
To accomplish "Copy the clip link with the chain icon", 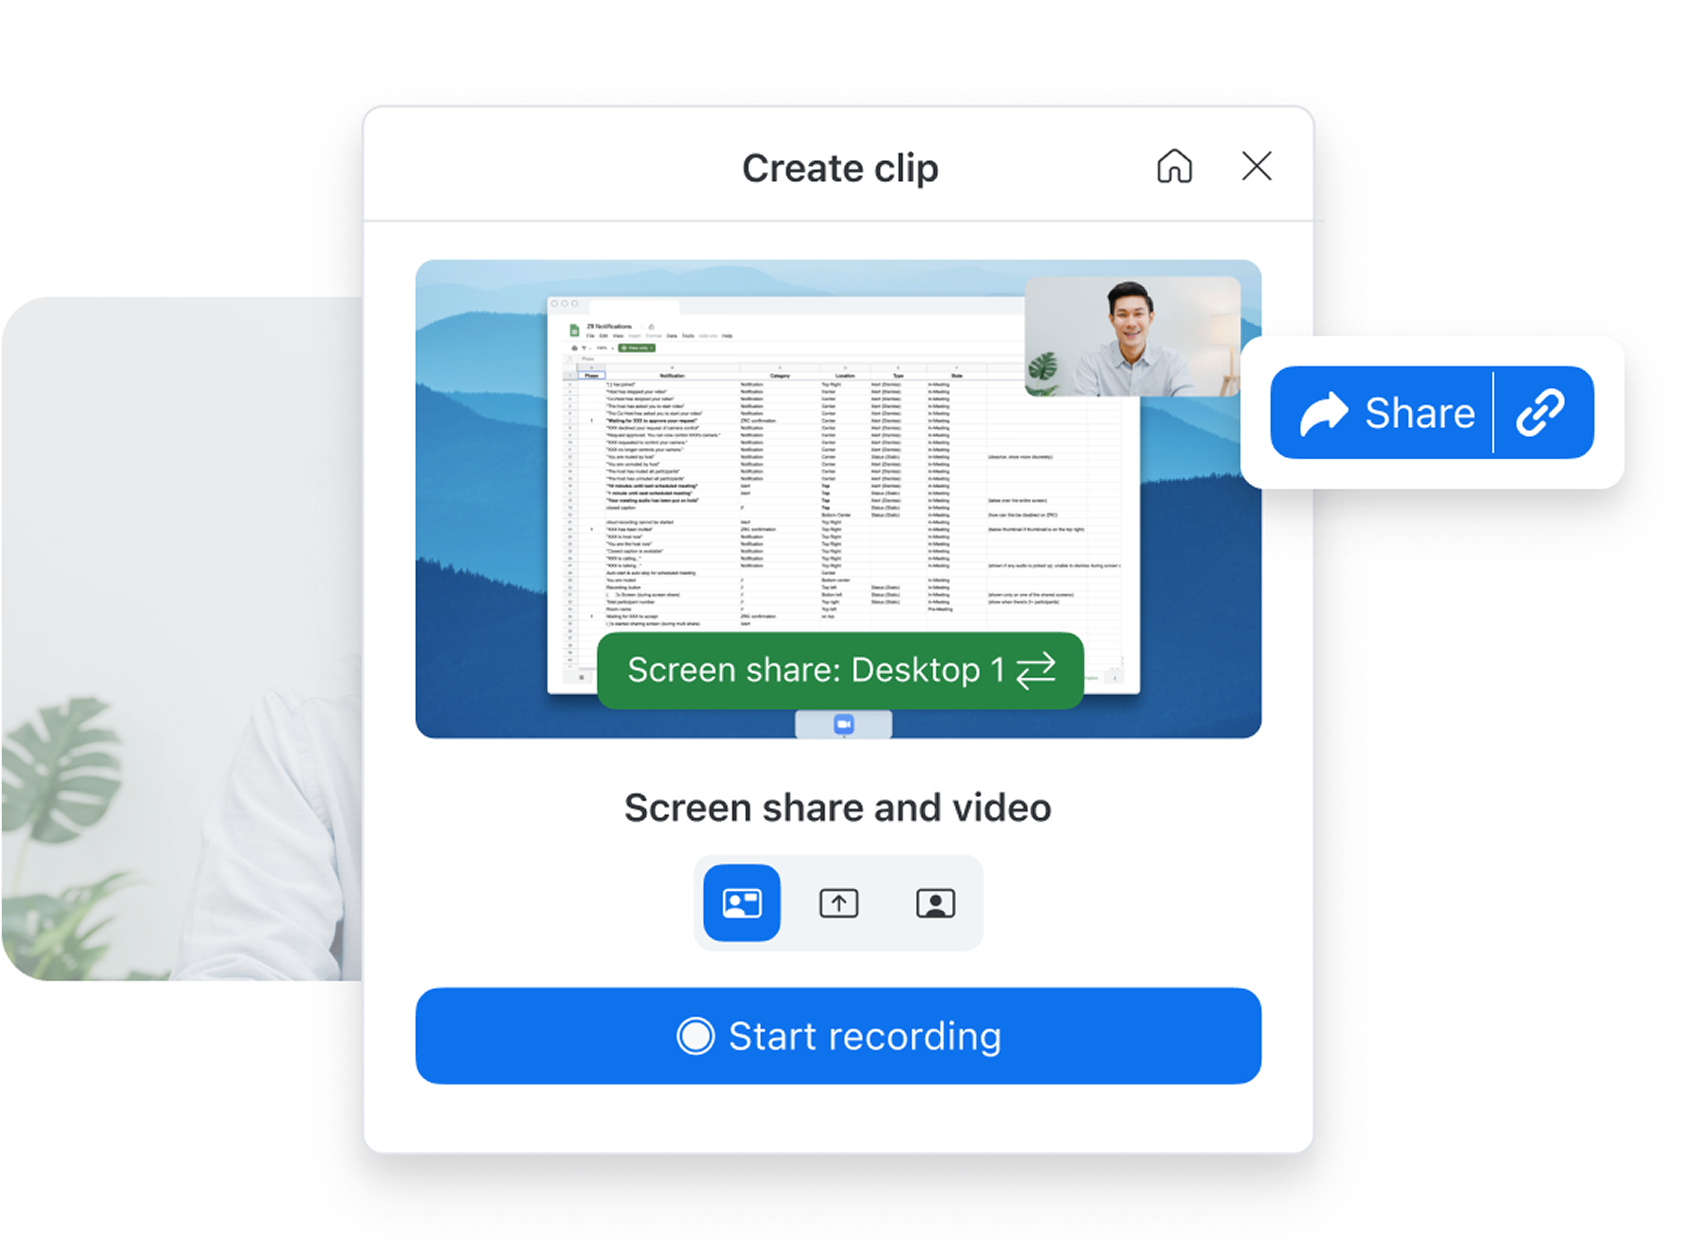I will click(1541, 413).
